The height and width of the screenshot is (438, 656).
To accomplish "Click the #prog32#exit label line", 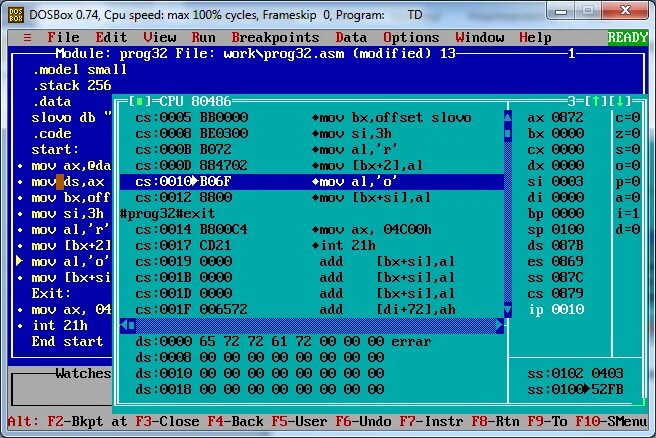I will click(x=167, y=213).
